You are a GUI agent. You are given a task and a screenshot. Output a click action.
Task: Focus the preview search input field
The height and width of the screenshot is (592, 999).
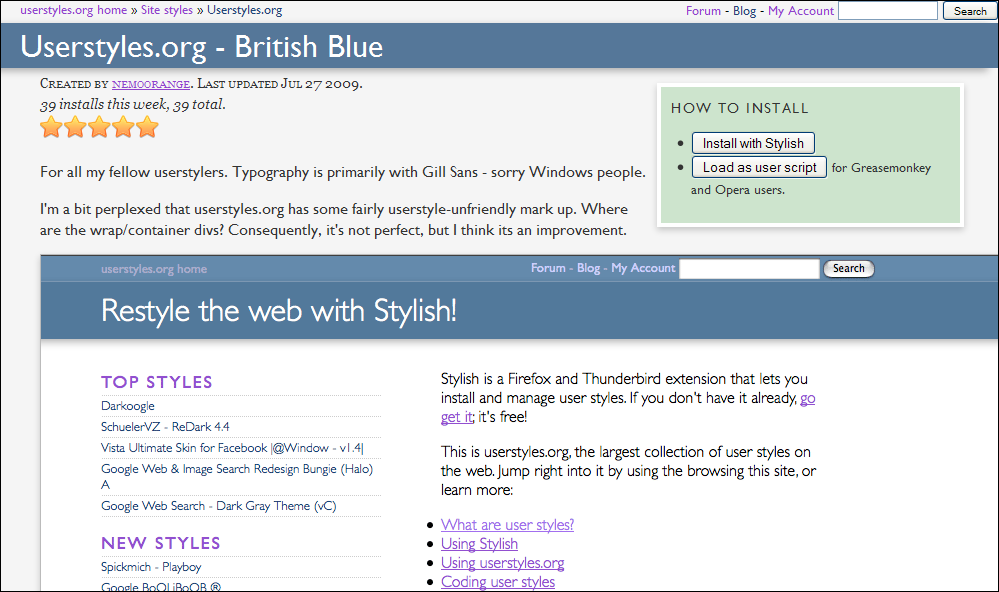pos(749,269)
